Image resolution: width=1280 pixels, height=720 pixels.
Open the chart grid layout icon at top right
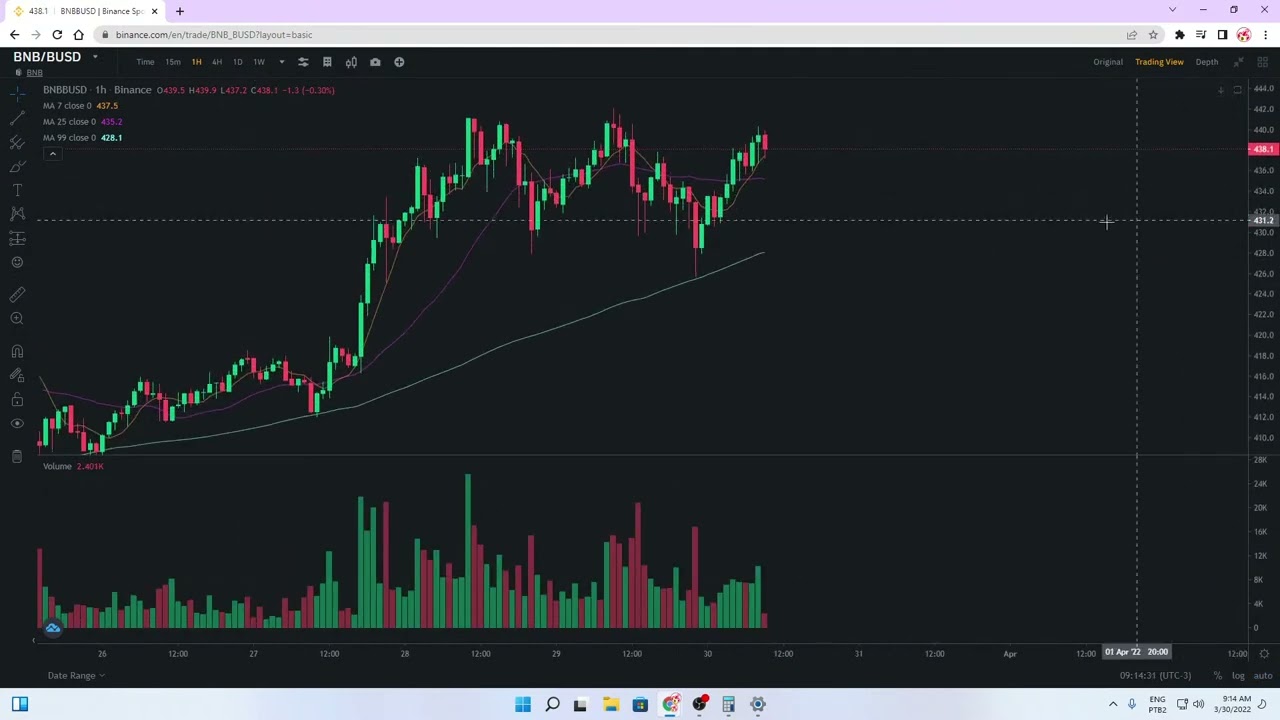click(1263, 62)
